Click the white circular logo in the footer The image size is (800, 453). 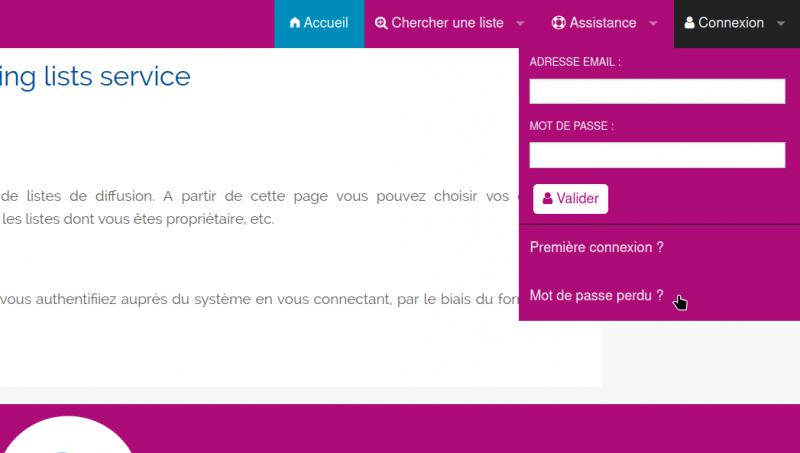tap(68, 438)
